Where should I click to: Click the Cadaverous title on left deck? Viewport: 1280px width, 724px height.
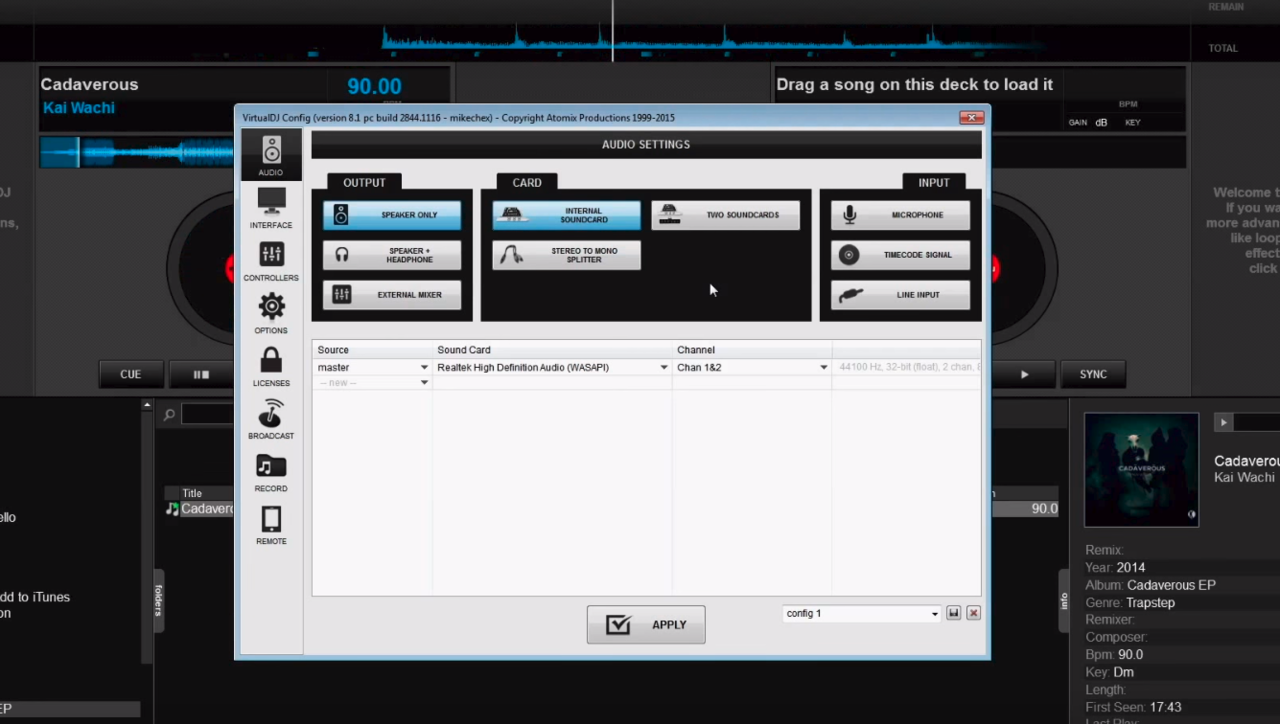pos(89,85)
